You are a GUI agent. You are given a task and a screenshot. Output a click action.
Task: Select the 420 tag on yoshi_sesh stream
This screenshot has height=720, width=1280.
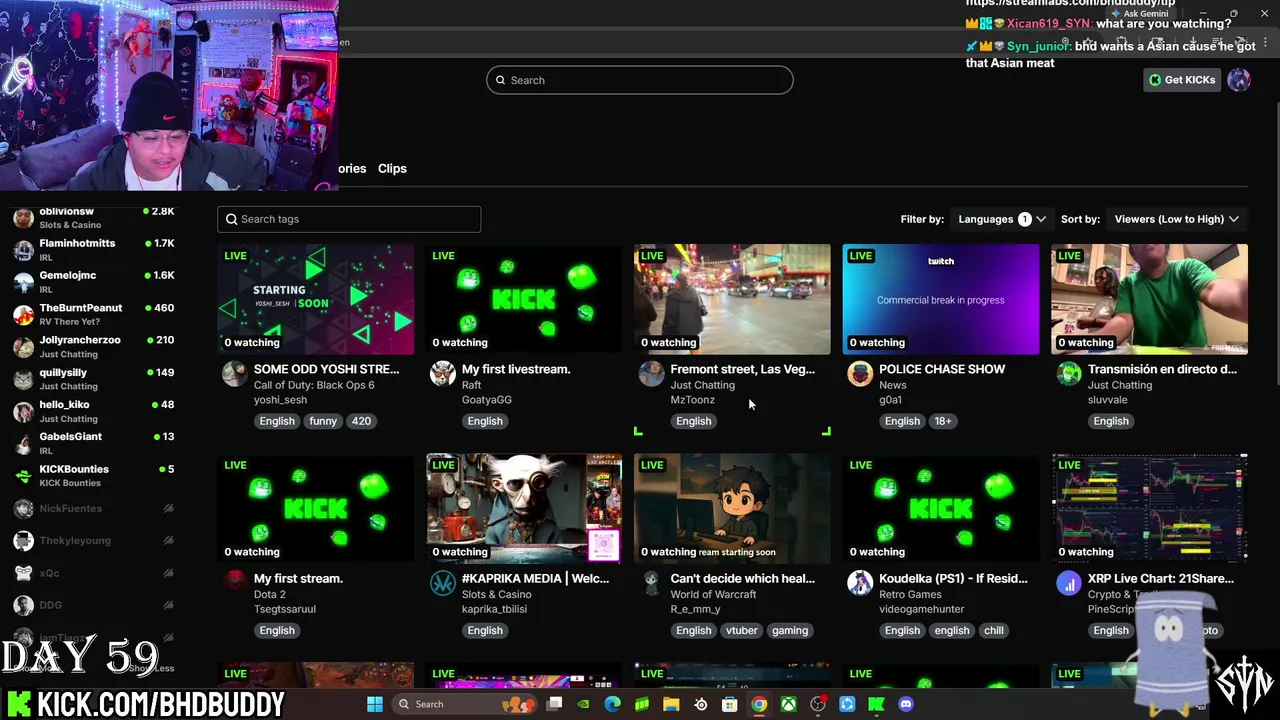(361, 421)
